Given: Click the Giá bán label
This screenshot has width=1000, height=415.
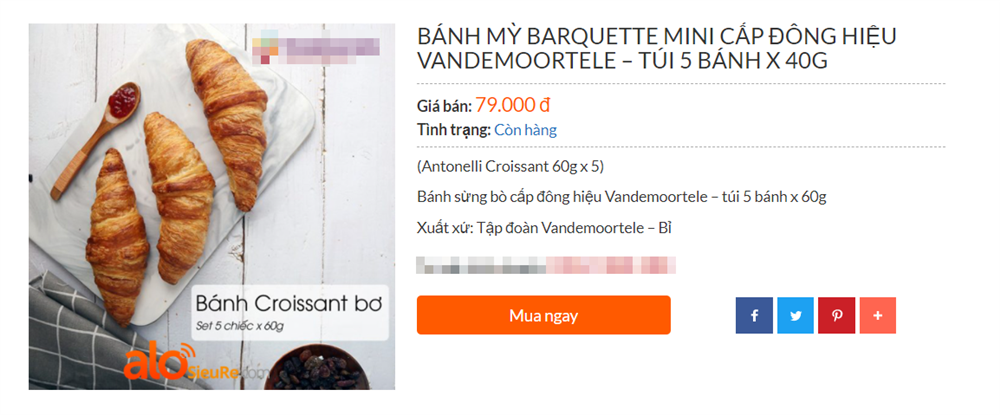Looking at the screenshot, I should coord(444,105).
